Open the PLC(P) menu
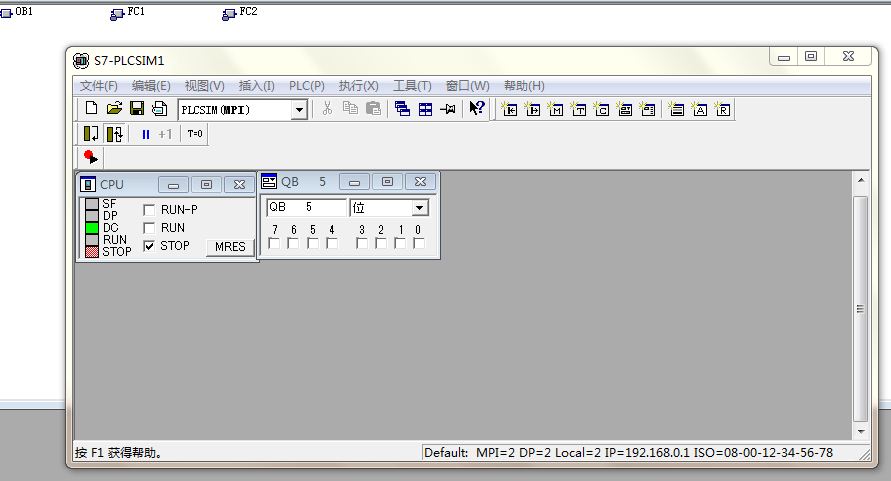Viewport: 891px width, 481px height. 306,86
